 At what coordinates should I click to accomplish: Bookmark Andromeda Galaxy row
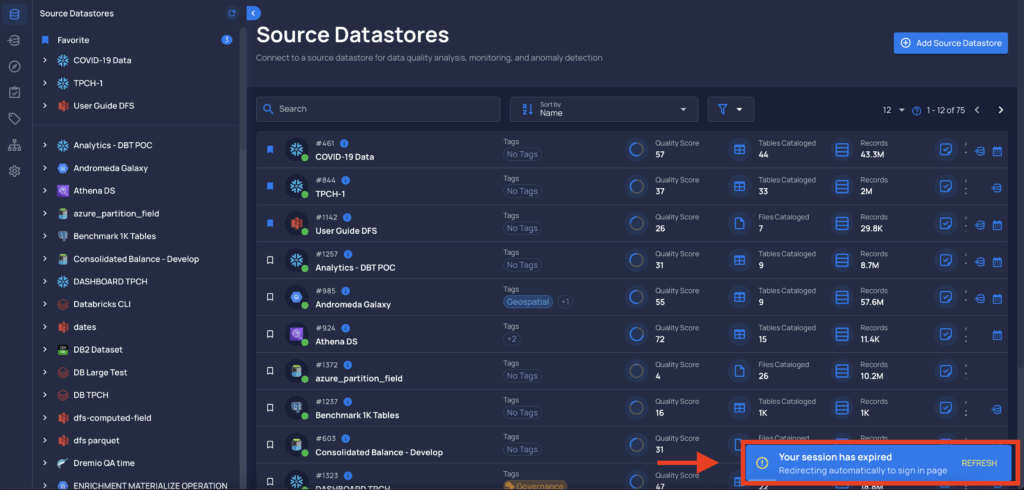tap(270, 297)
